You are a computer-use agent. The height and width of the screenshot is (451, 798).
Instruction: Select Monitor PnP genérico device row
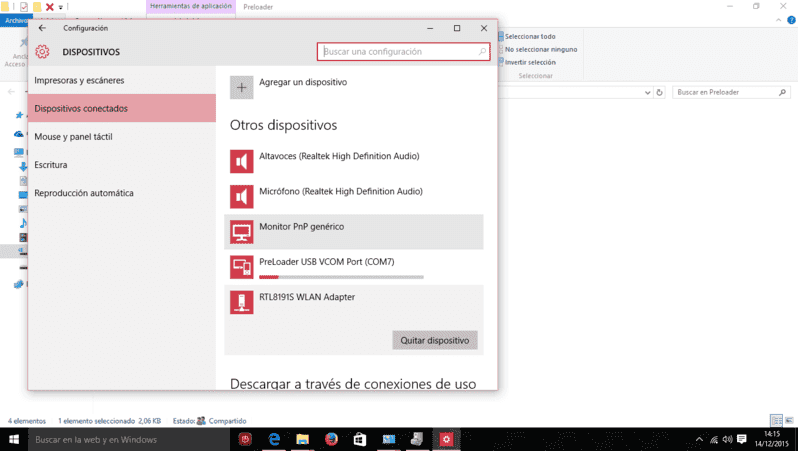(354, 232)
